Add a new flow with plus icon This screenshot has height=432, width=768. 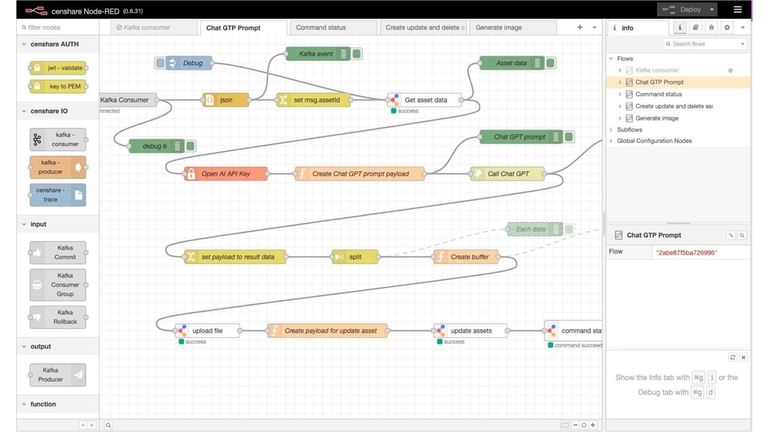580,27
